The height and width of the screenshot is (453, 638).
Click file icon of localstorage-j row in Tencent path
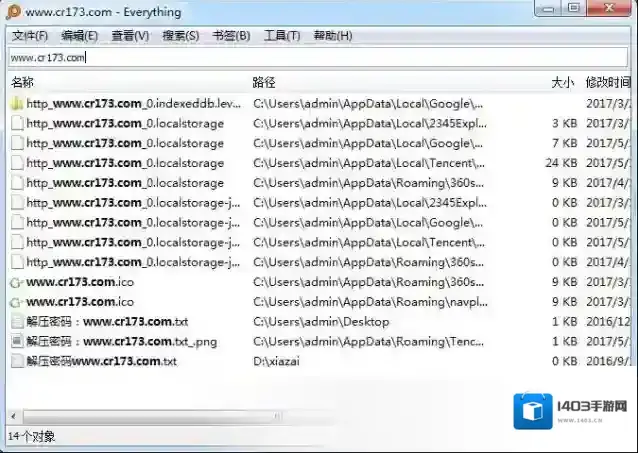[x=17, y=242]
